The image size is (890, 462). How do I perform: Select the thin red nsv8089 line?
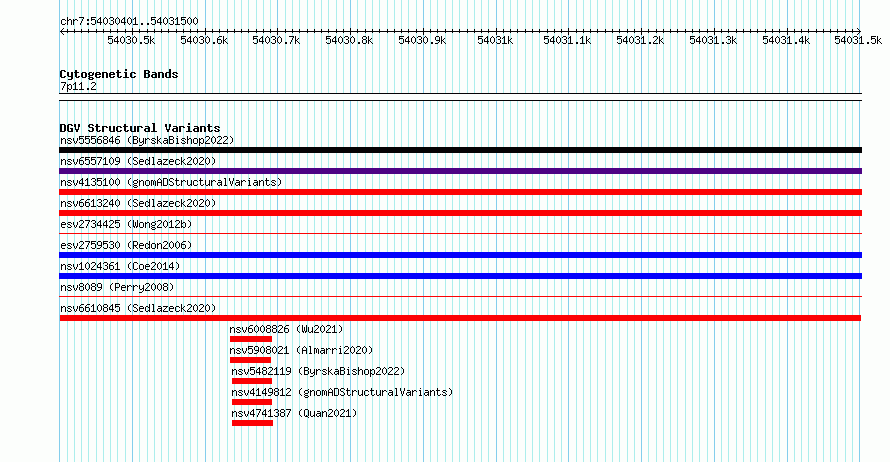point(460,296)
